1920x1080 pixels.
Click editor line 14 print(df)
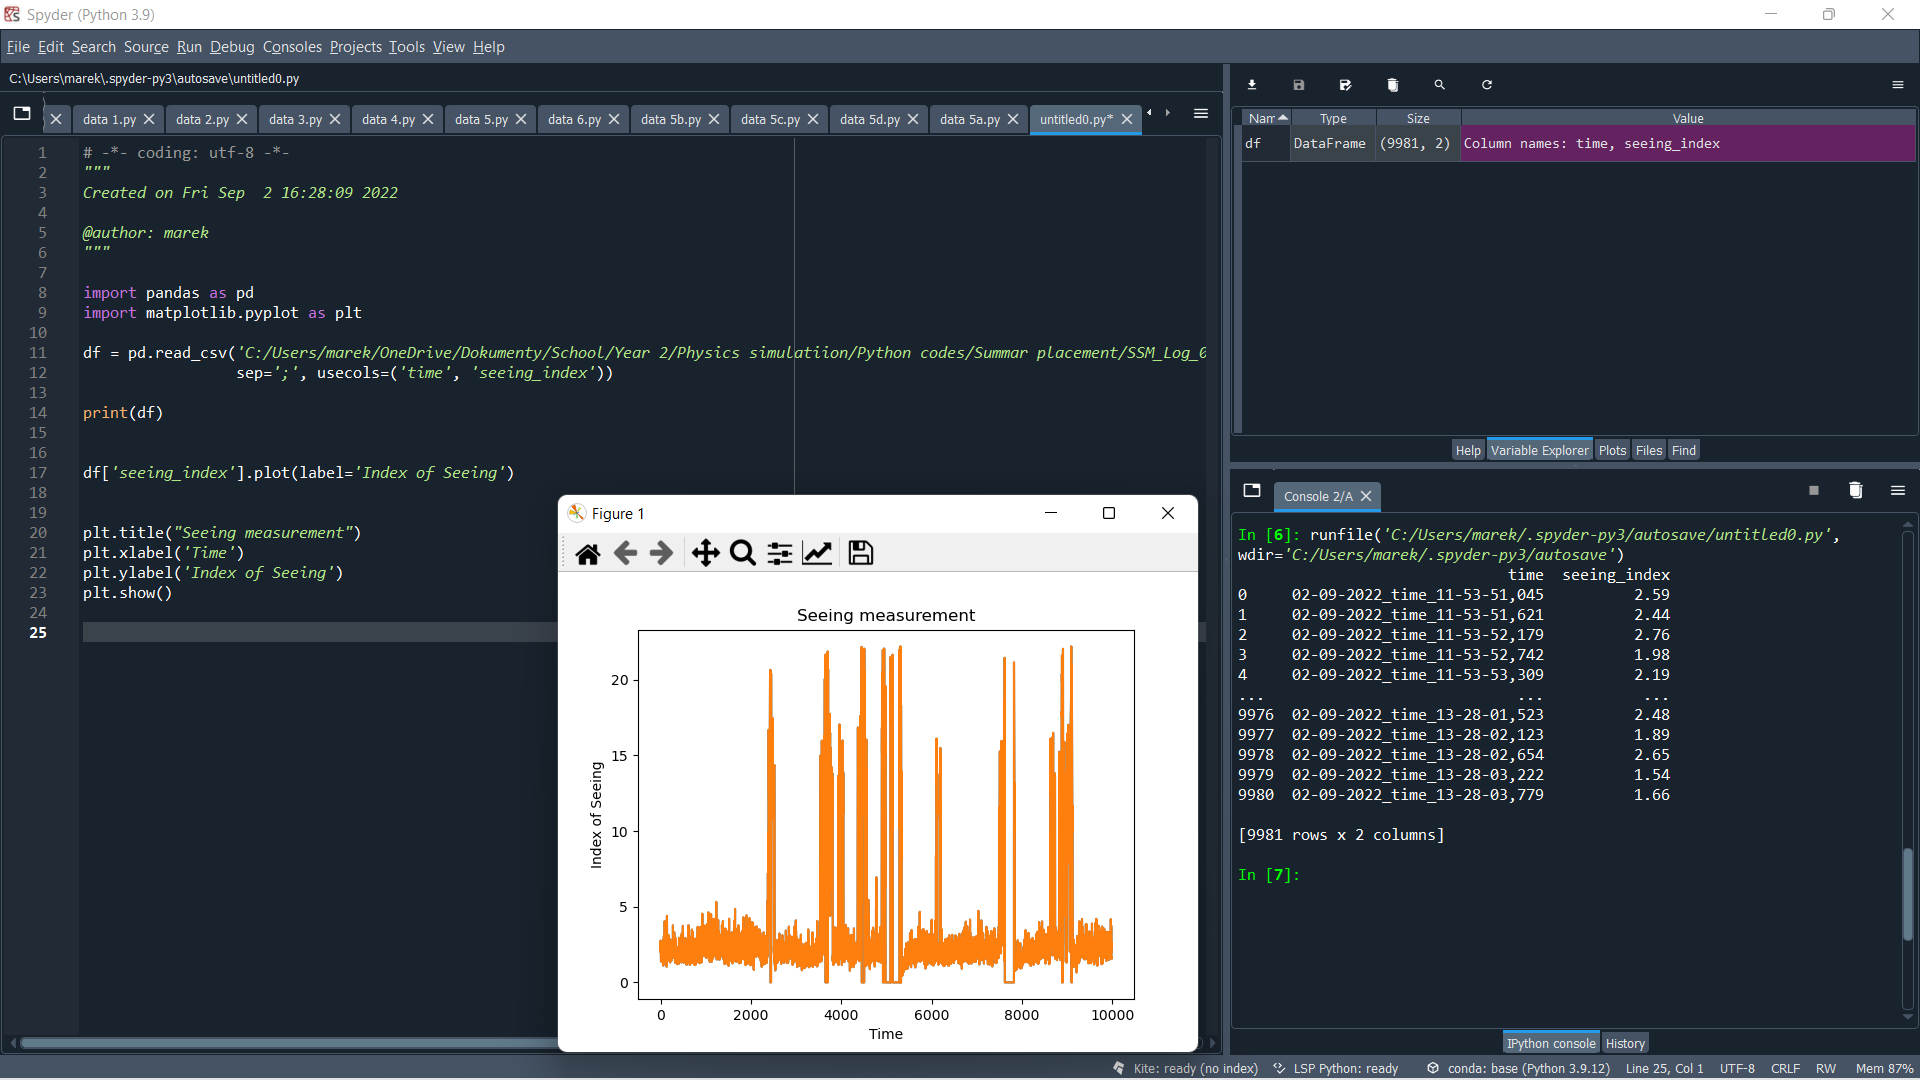pyautogui.click(x=123, y=413)
